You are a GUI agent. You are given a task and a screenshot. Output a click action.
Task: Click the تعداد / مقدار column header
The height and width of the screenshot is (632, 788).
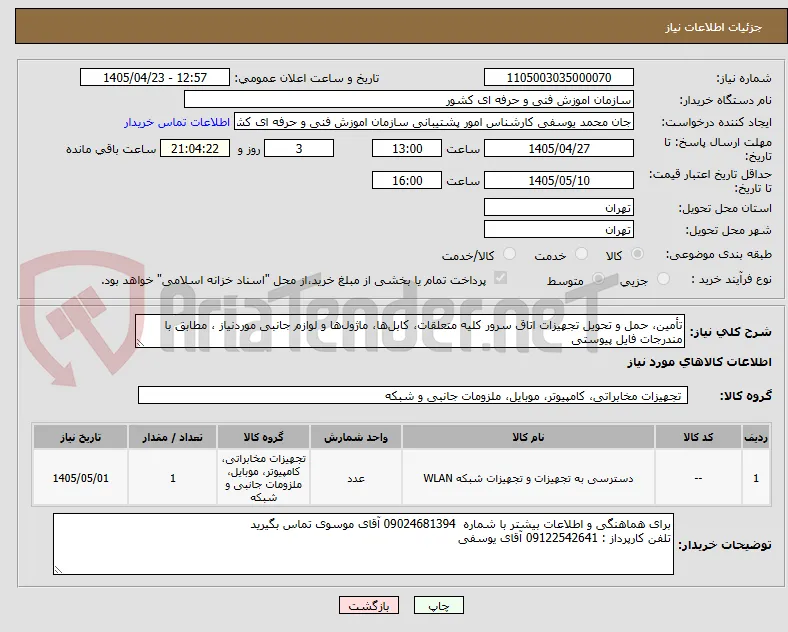[x=172, y=437]
